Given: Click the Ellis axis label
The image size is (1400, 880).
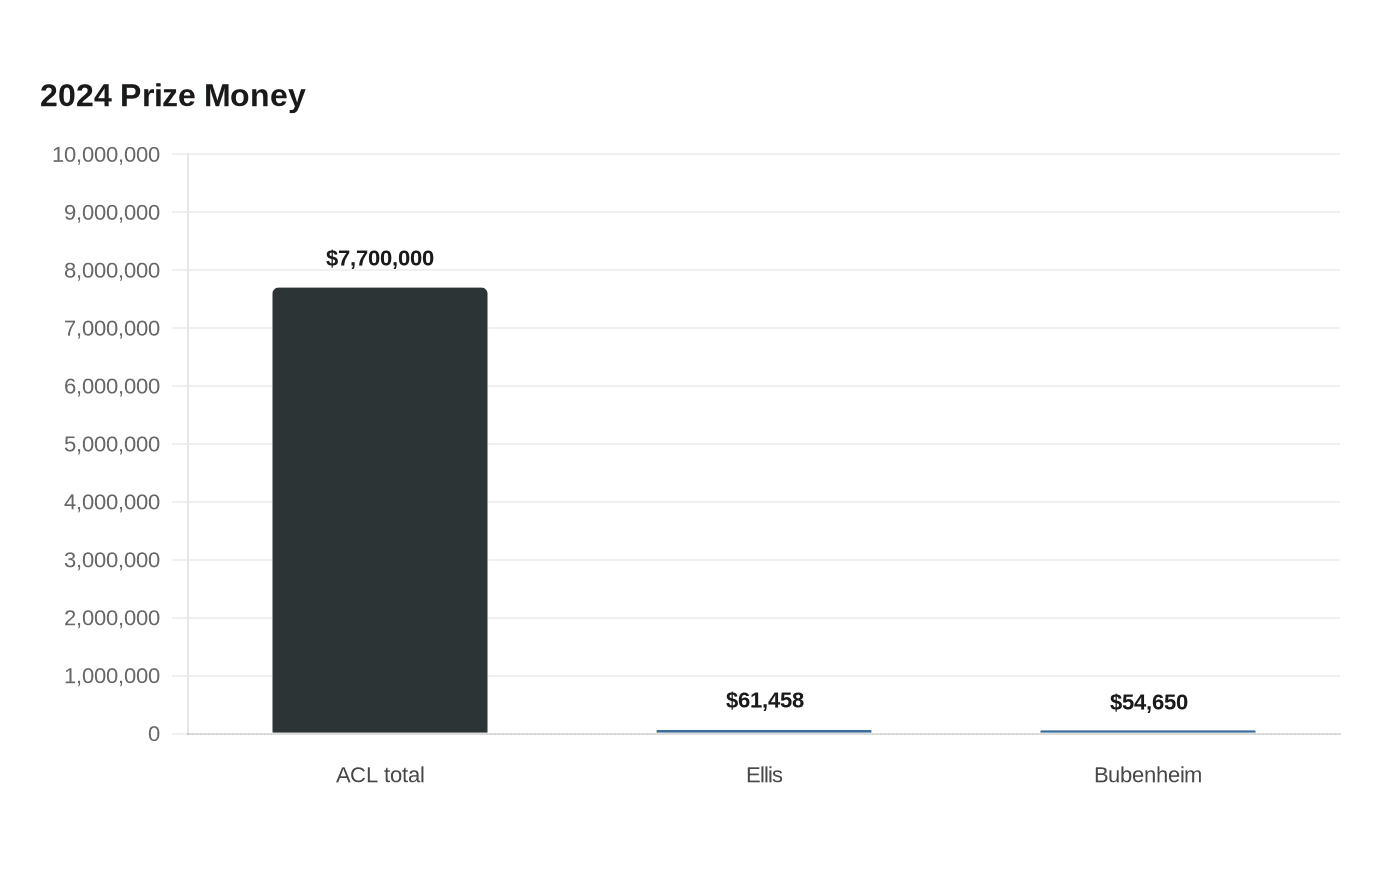Looking at the screenshot, I should point(764,775).
